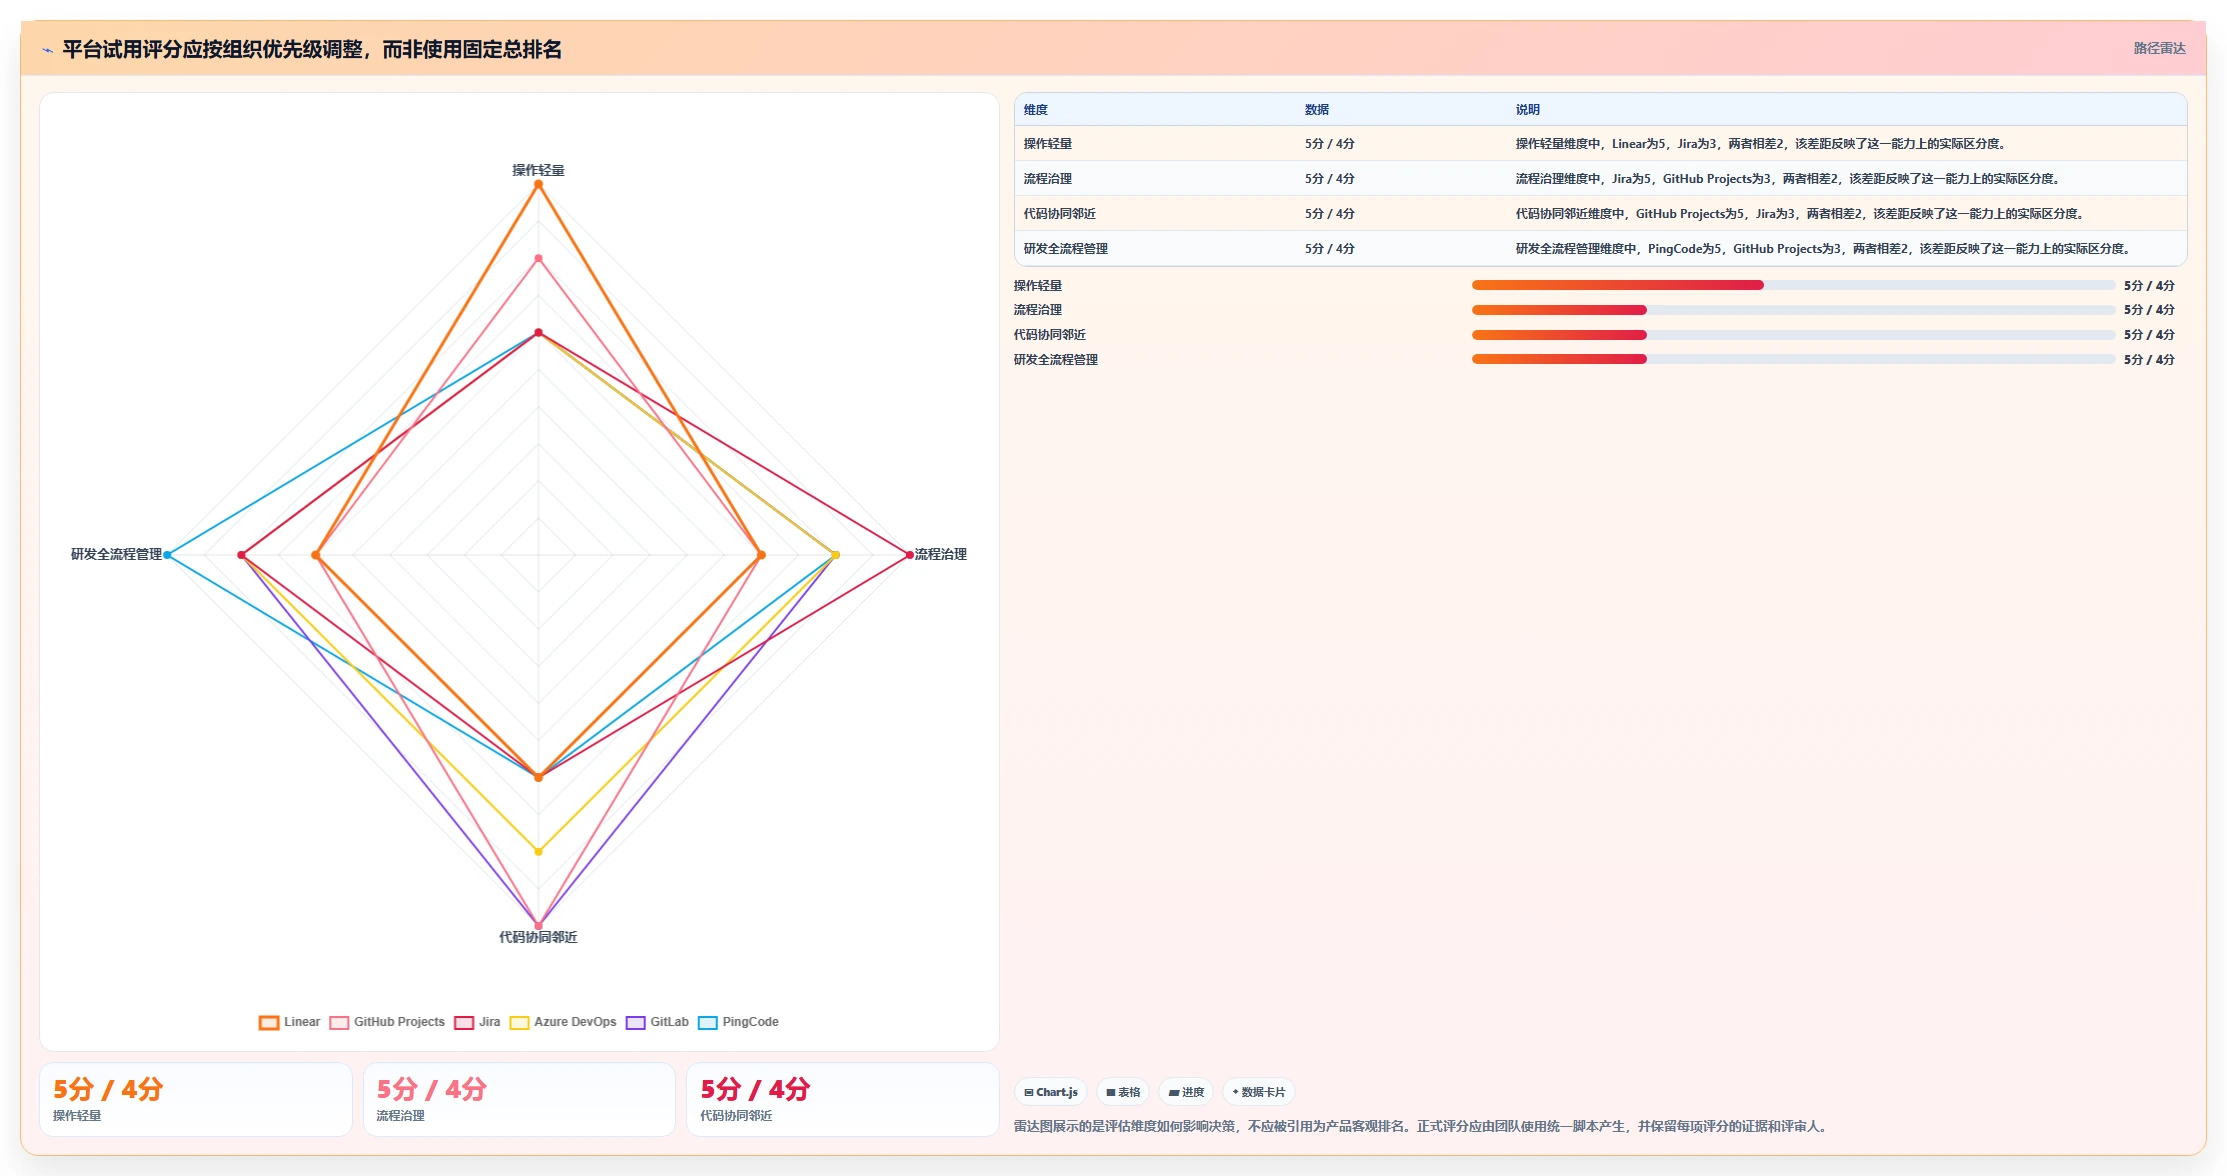Viewport: 2227px width, 1176px height.
Task: Toggle GitHub Projects legend entry
Action: point(388,1022)
